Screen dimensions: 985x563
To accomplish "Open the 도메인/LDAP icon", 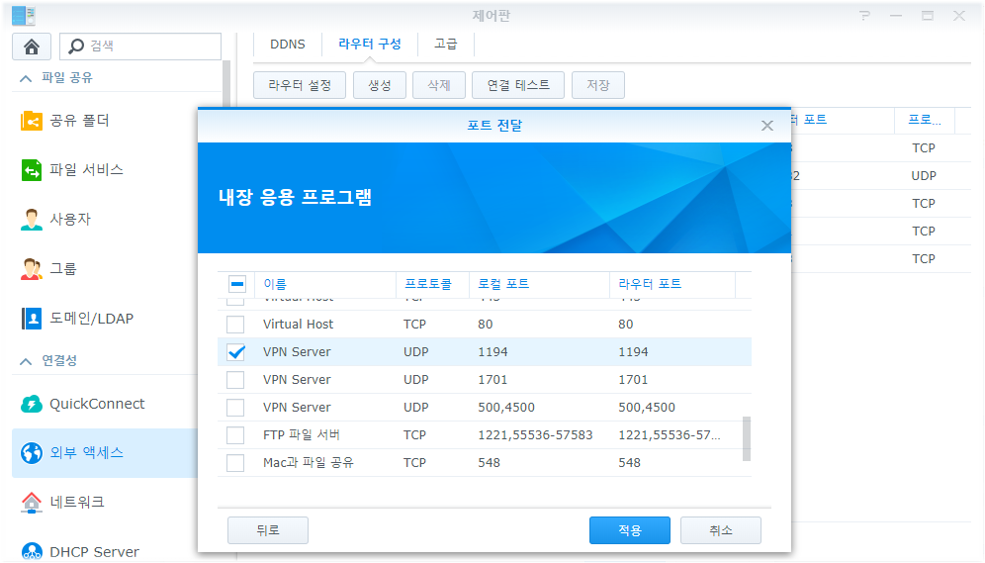I will [x=31, y=319].
